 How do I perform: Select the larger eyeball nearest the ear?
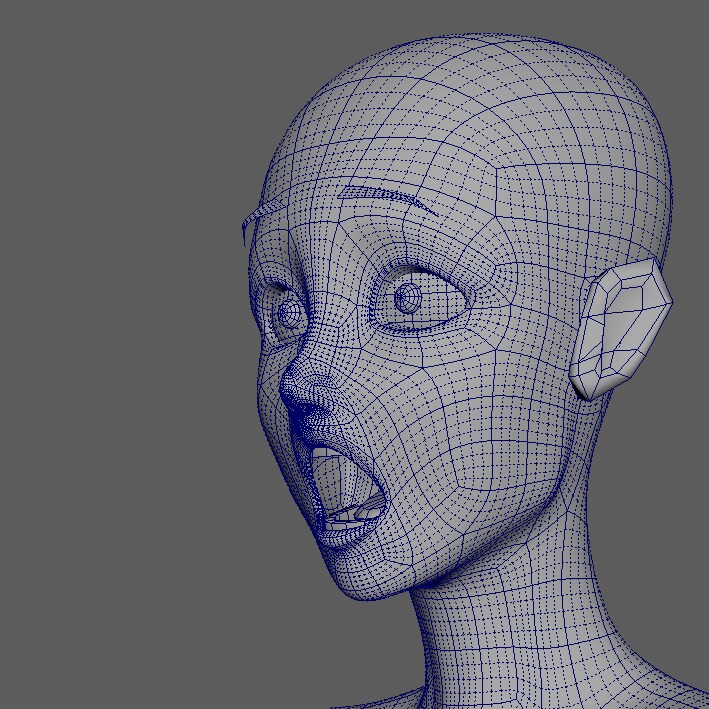point(419,301)
